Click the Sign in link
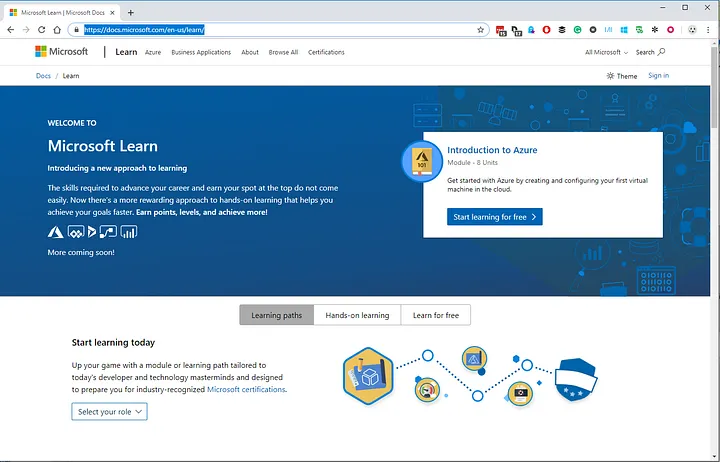Screen dimensions: 720x462 click(x=658, y=75)
